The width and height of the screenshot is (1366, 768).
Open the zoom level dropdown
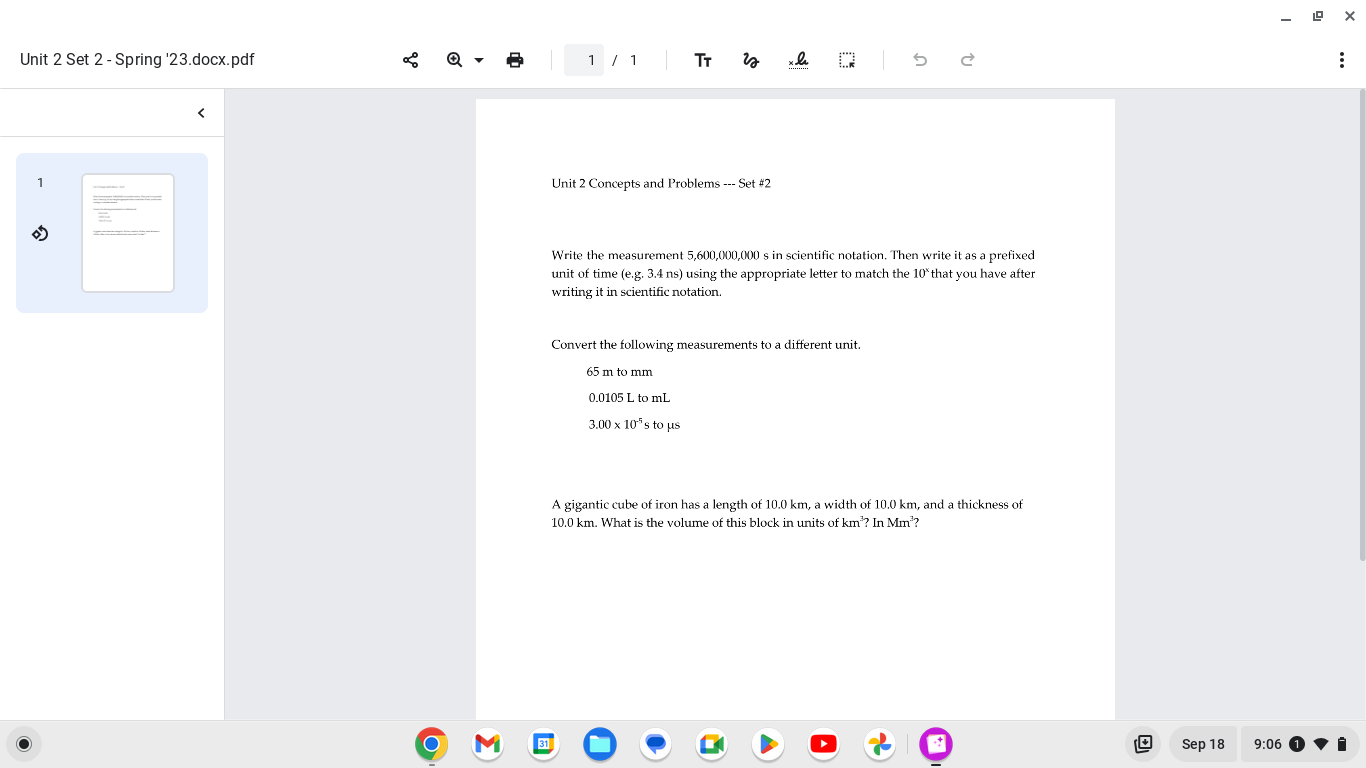(x=477, y=60)
